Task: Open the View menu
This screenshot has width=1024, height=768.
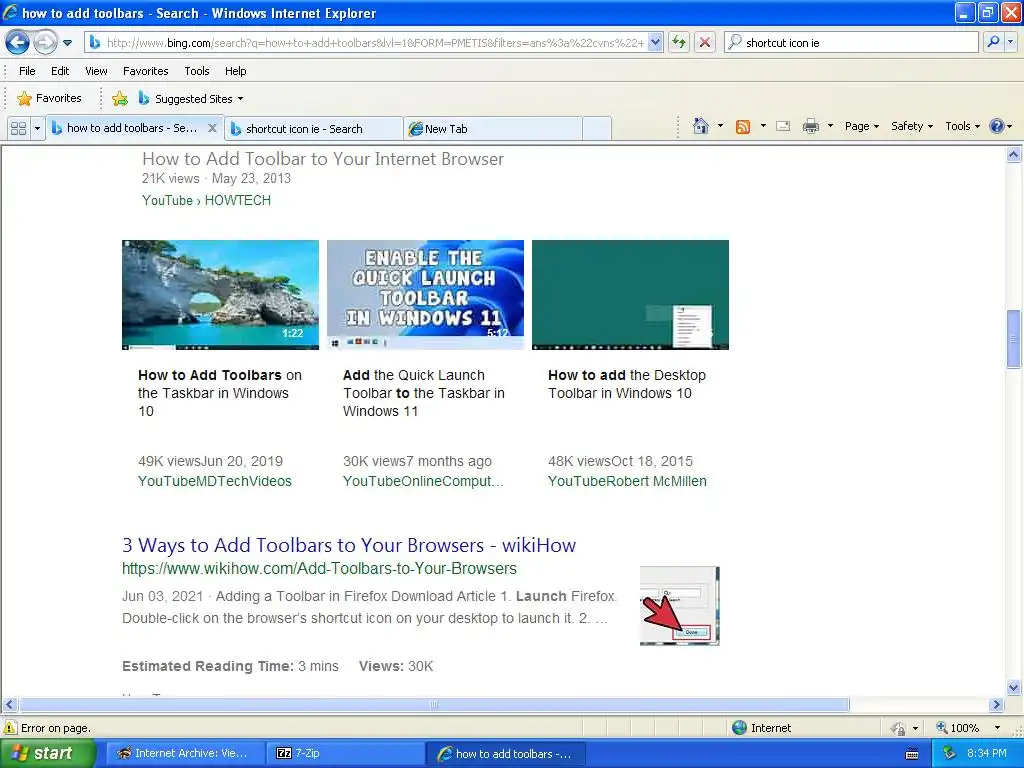Action: point(96,71)
